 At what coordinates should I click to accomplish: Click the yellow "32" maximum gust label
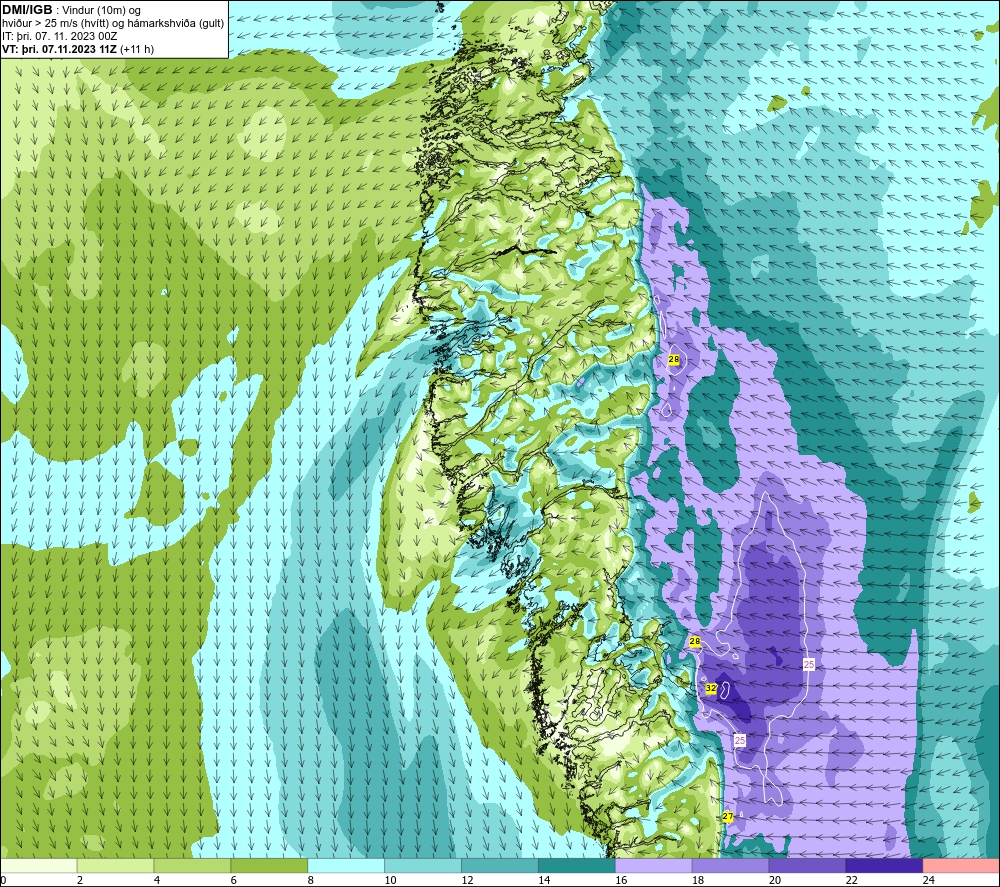tap(710, 689)
